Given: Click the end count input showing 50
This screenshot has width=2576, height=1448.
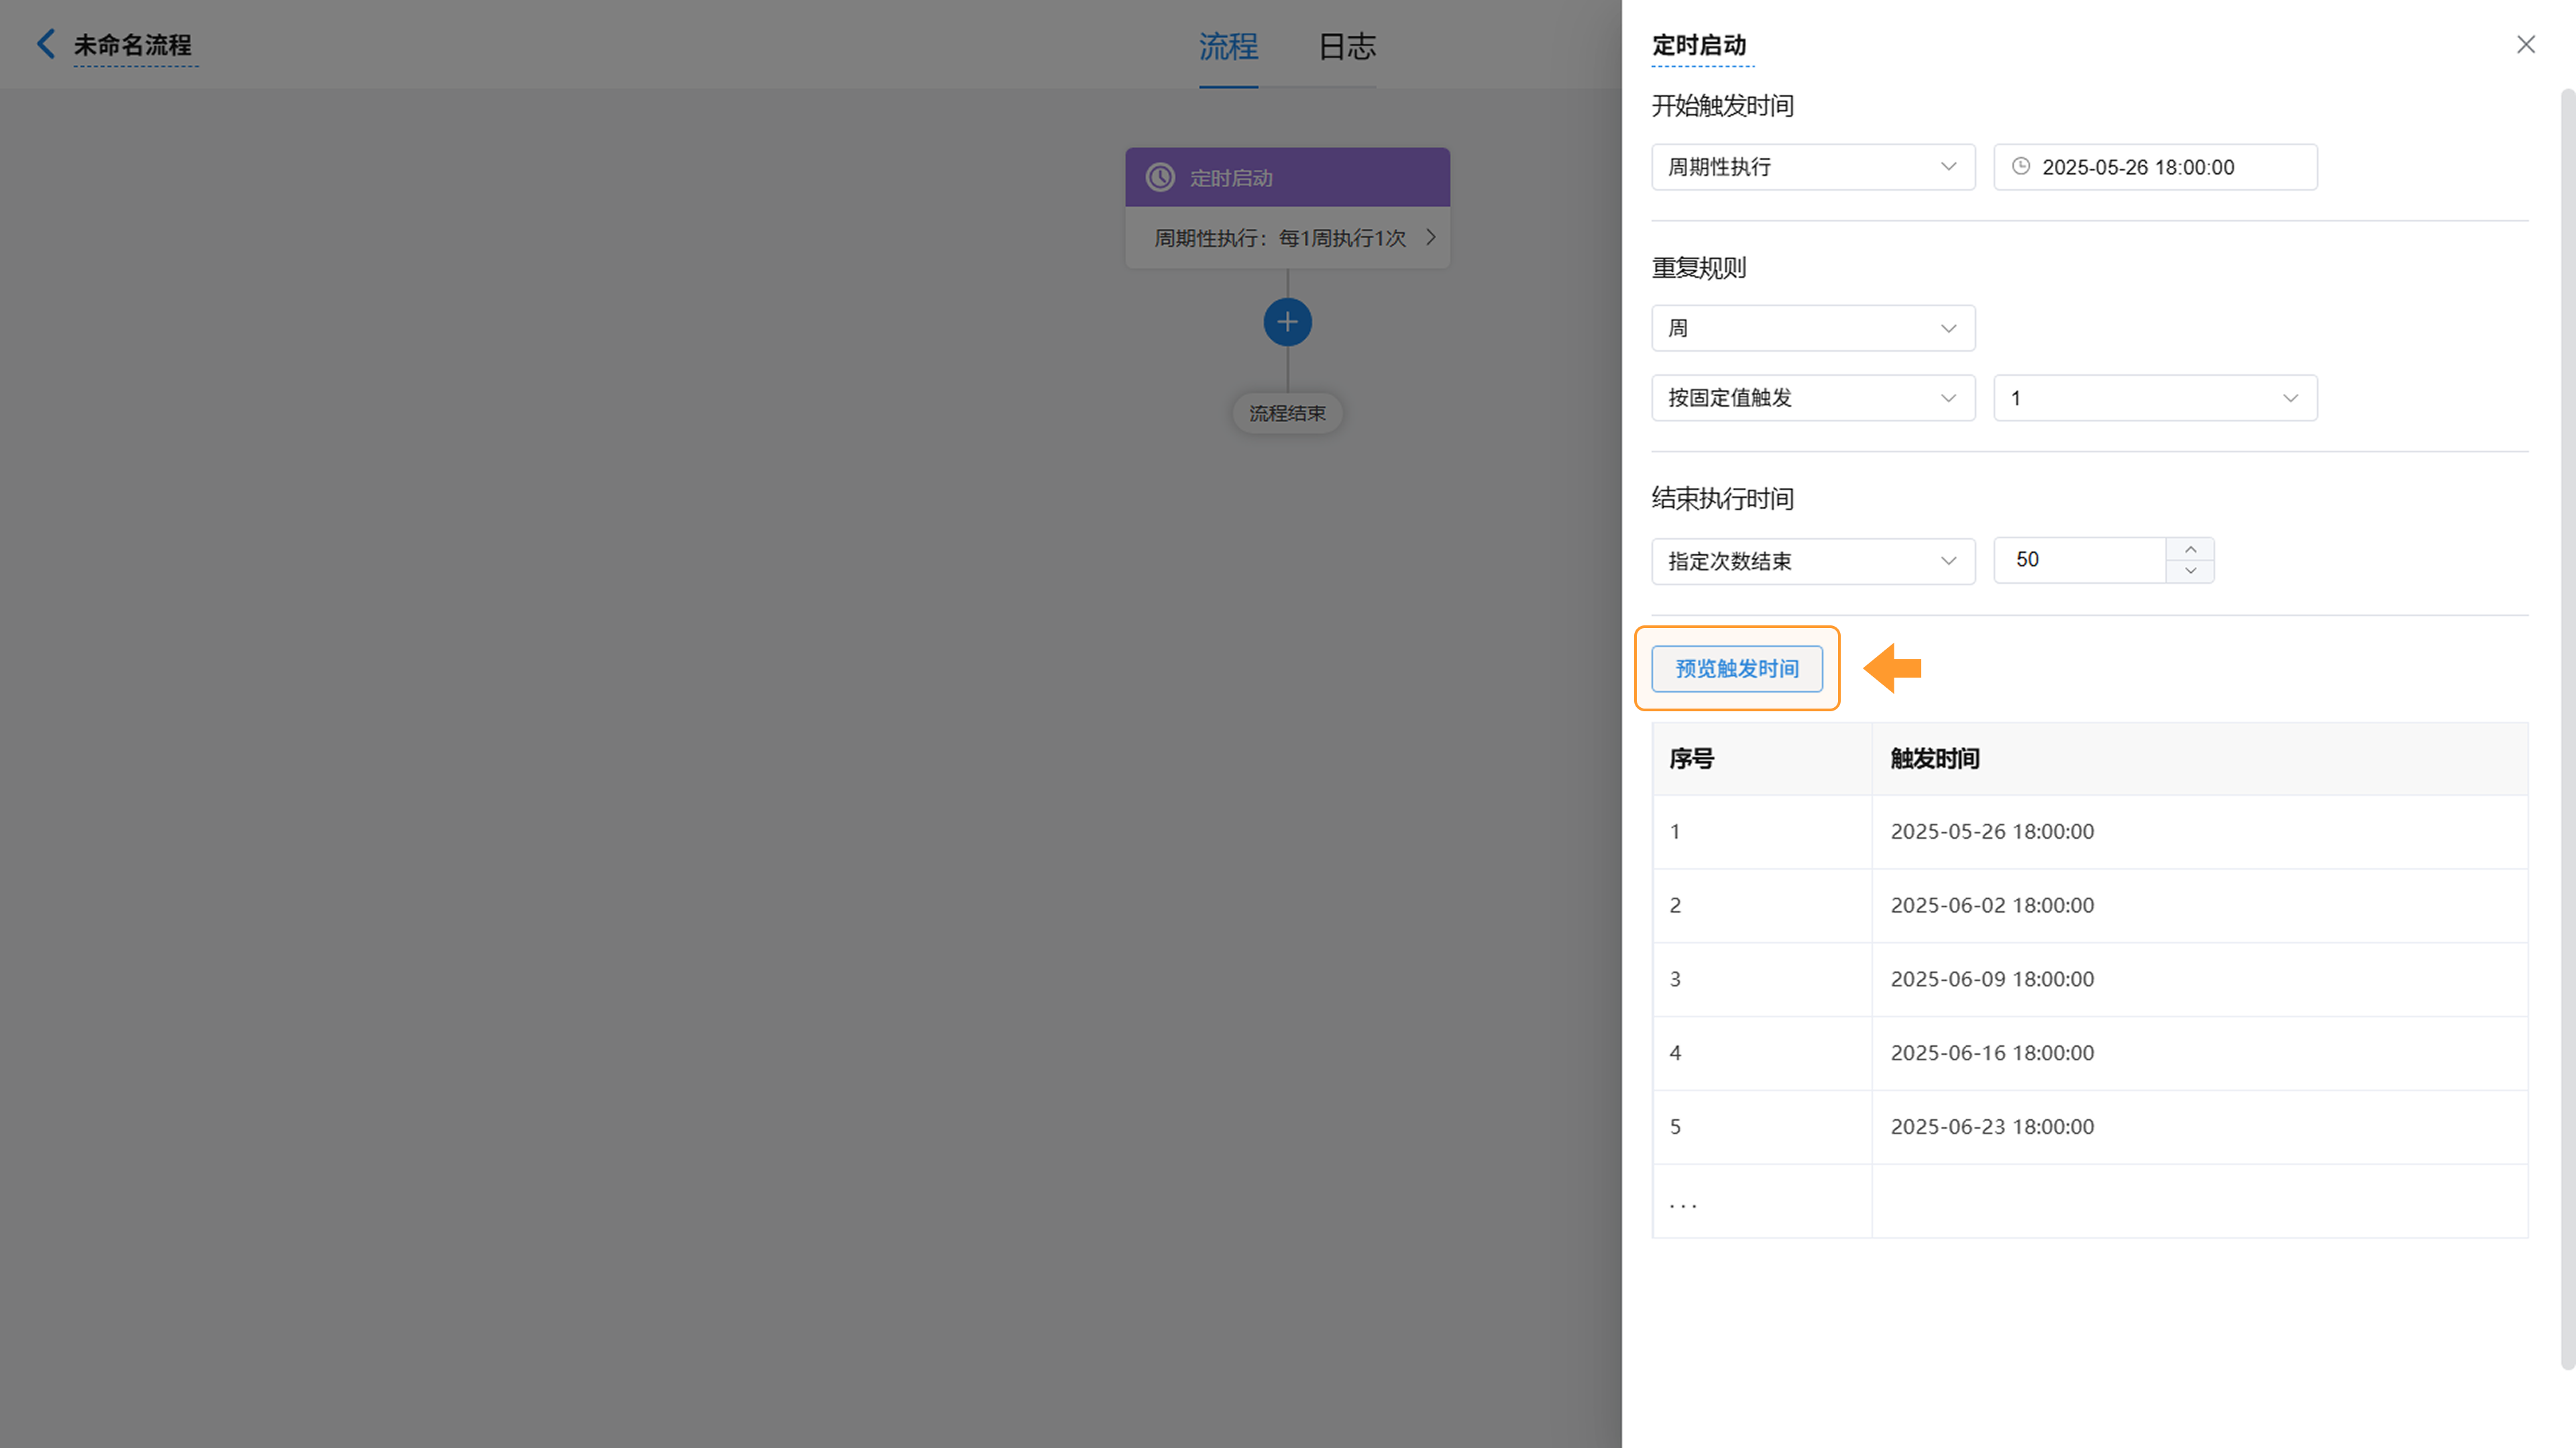Looking at the screenshot, I should [2080, 560].
